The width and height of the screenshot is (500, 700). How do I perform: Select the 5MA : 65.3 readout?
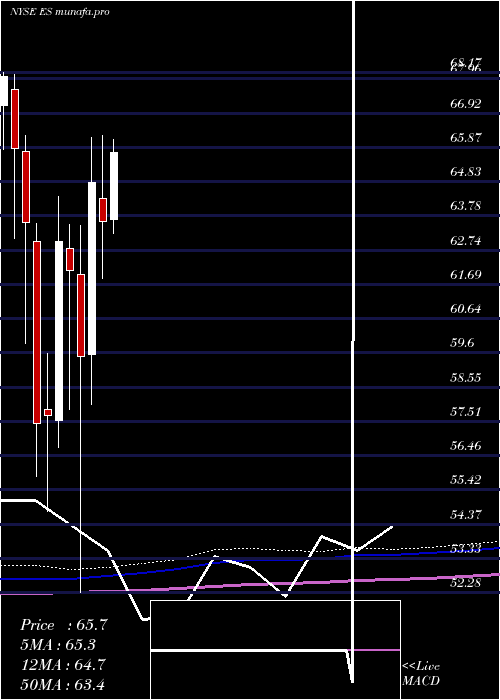(58, 645)
